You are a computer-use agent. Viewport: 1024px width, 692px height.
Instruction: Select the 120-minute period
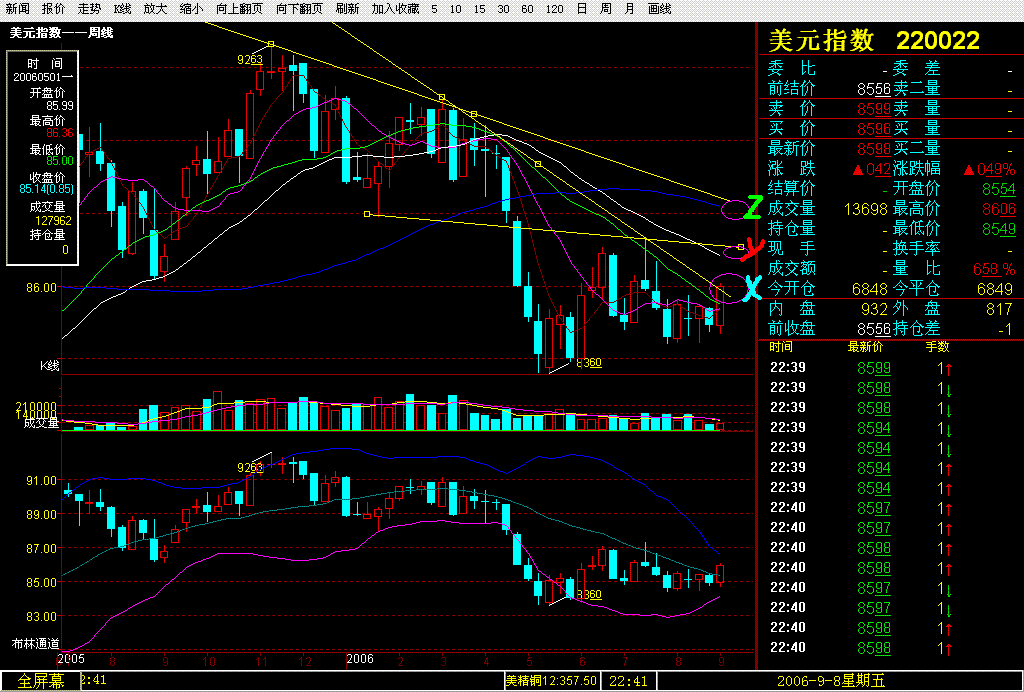click(554, 9)
